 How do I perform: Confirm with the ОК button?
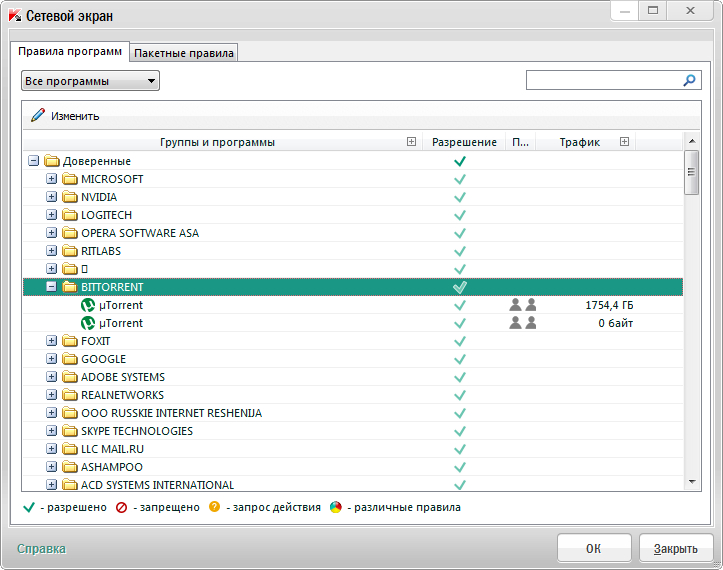tap(594, 548)
